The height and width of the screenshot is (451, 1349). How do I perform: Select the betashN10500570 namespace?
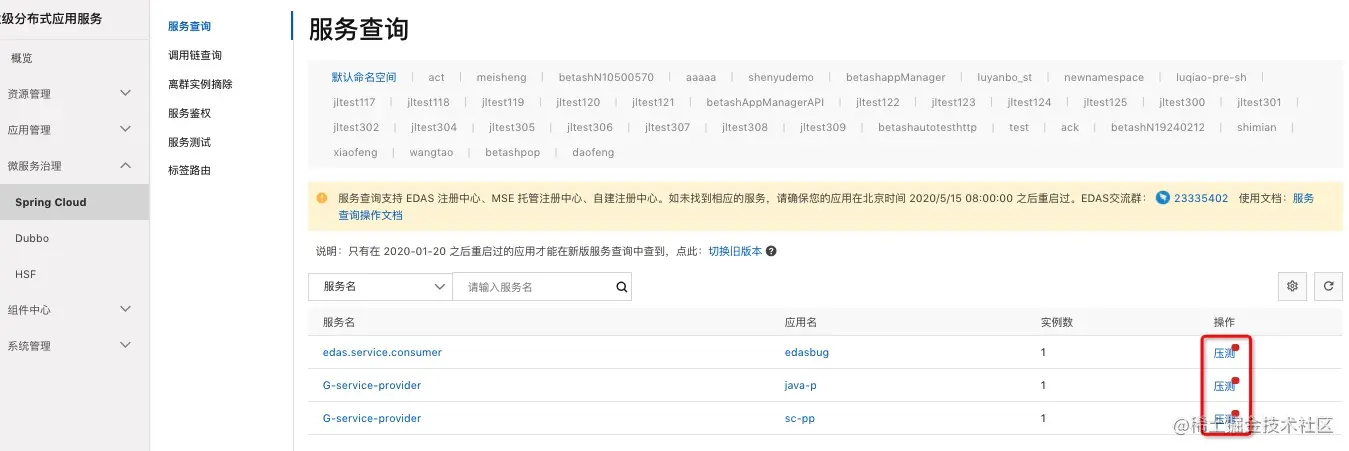click(x=606, y=77)
